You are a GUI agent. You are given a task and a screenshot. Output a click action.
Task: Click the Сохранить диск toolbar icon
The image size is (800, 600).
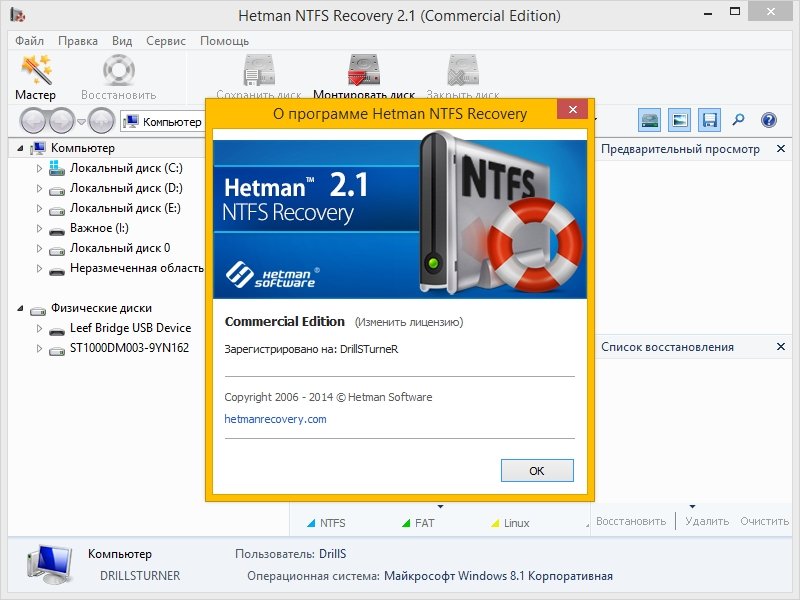pos(259,70)
